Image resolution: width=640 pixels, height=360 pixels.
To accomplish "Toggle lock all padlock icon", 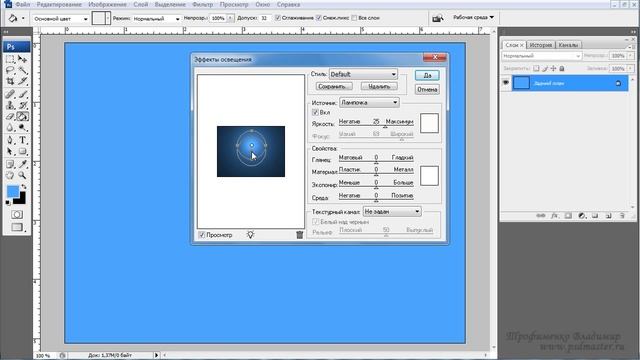I will pyautogui.click(x=562, y=69).
